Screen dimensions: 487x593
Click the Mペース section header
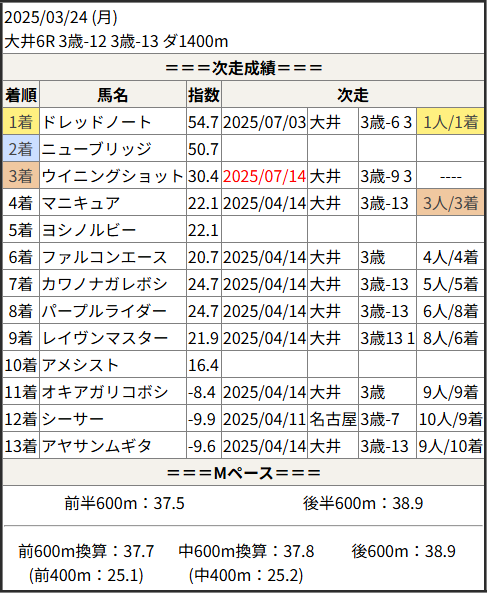click(244, 472)
